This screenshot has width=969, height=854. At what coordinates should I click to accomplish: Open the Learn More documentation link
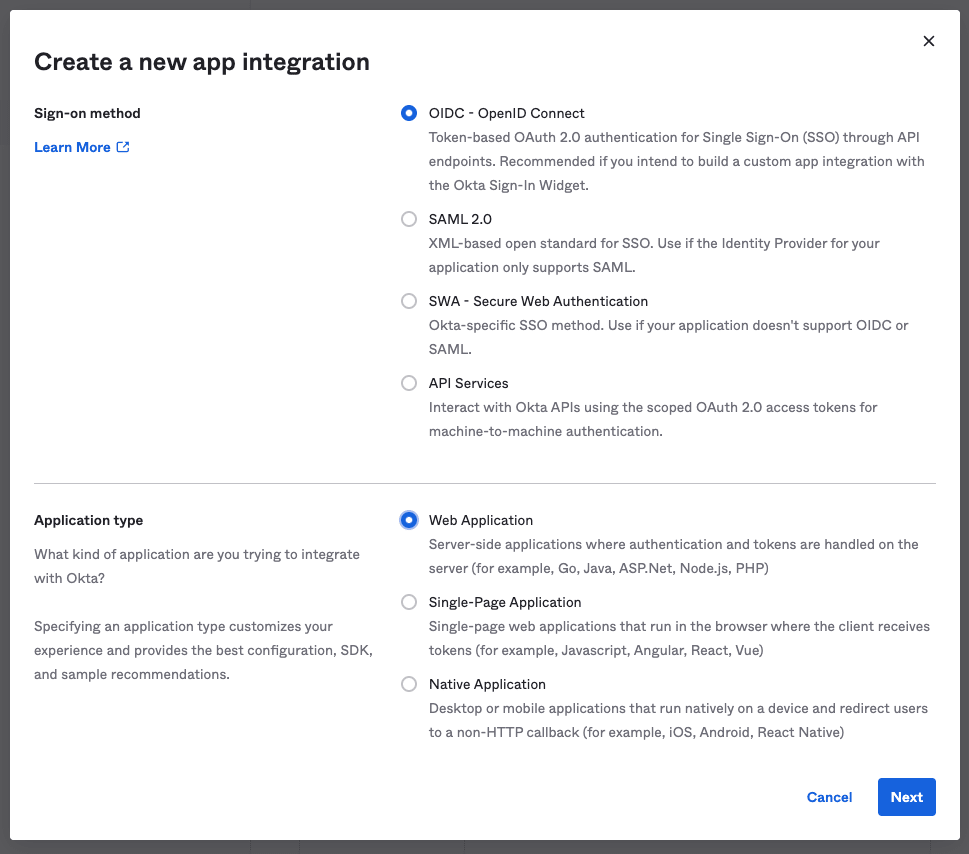click(x=73, y=147)
